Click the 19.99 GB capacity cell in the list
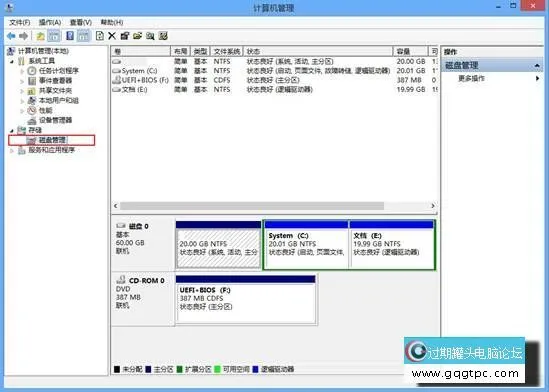The height and width of the screenshot is (392, 549). (411, 90)
